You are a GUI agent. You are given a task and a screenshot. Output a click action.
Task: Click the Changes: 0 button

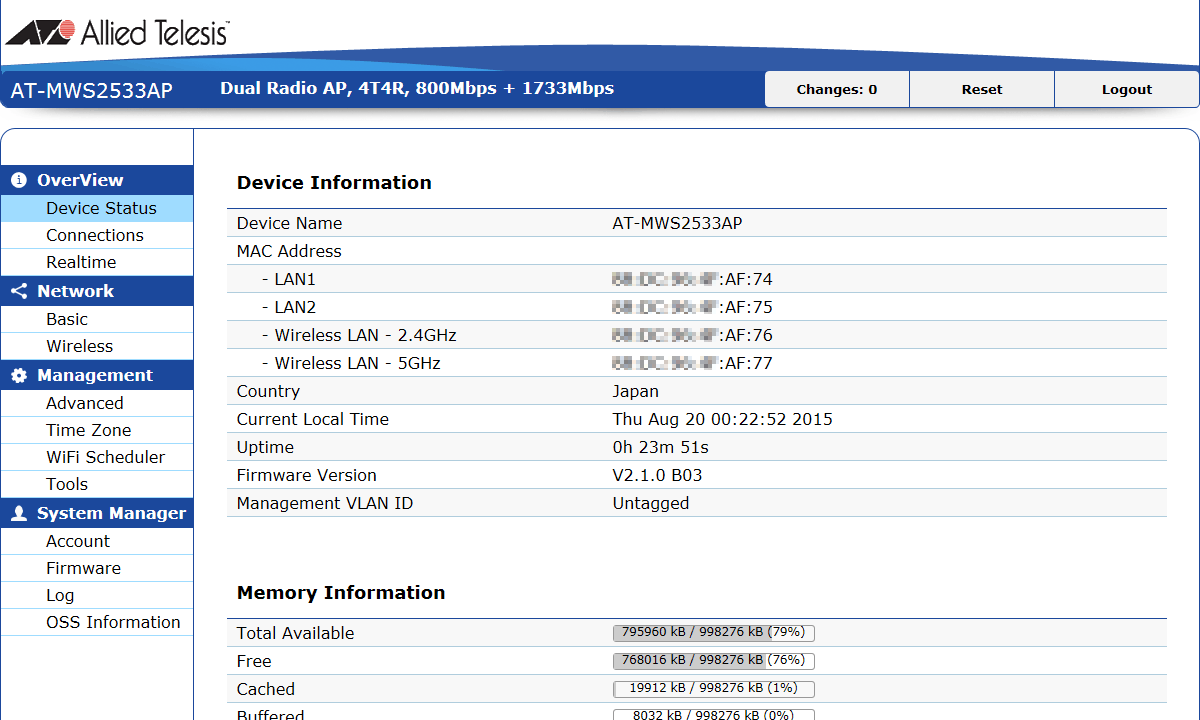point(837,89)
